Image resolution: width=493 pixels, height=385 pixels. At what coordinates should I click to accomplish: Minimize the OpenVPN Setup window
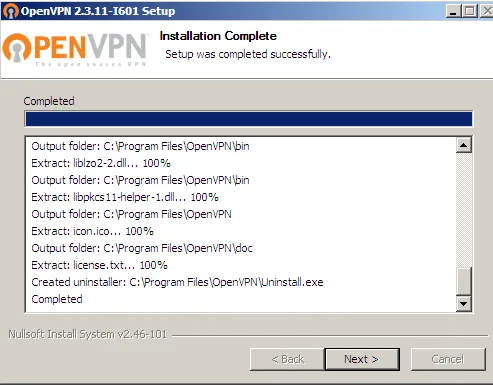(453, 11)
